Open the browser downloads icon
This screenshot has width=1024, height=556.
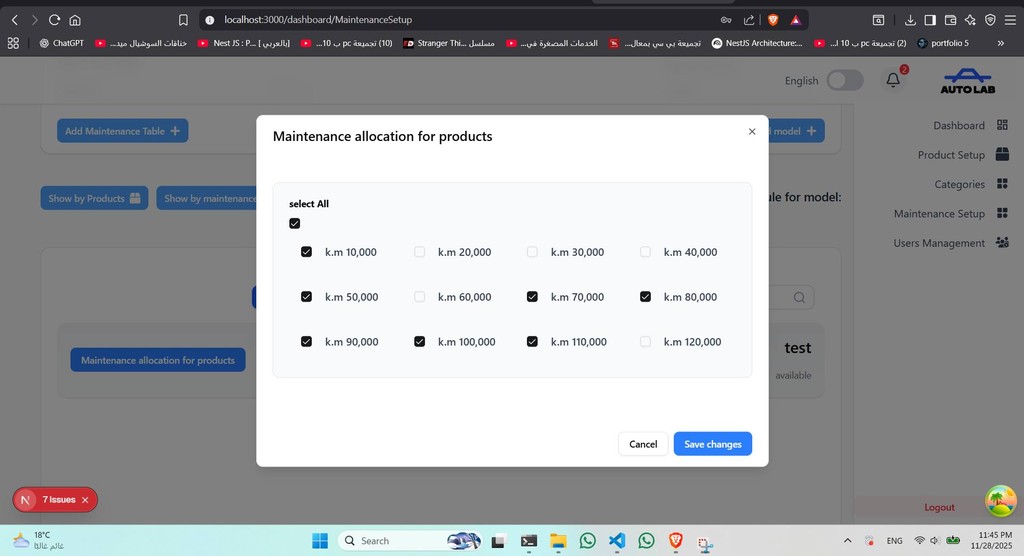click(910, 20)
